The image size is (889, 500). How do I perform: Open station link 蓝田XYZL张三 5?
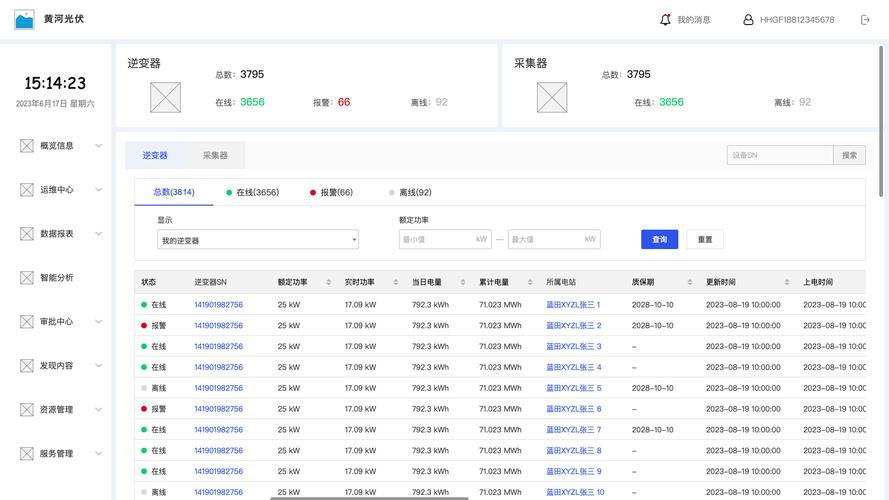tap(573, 388)
